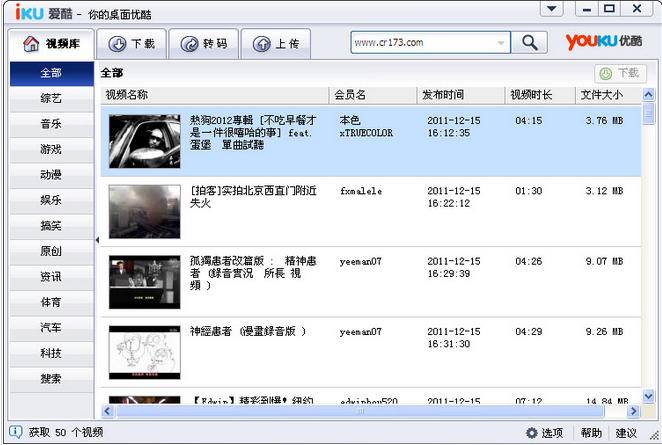The image size is (662, 445).
Task: Click the vertical scrollbar thumb
Action: click(x=648, y=113)
